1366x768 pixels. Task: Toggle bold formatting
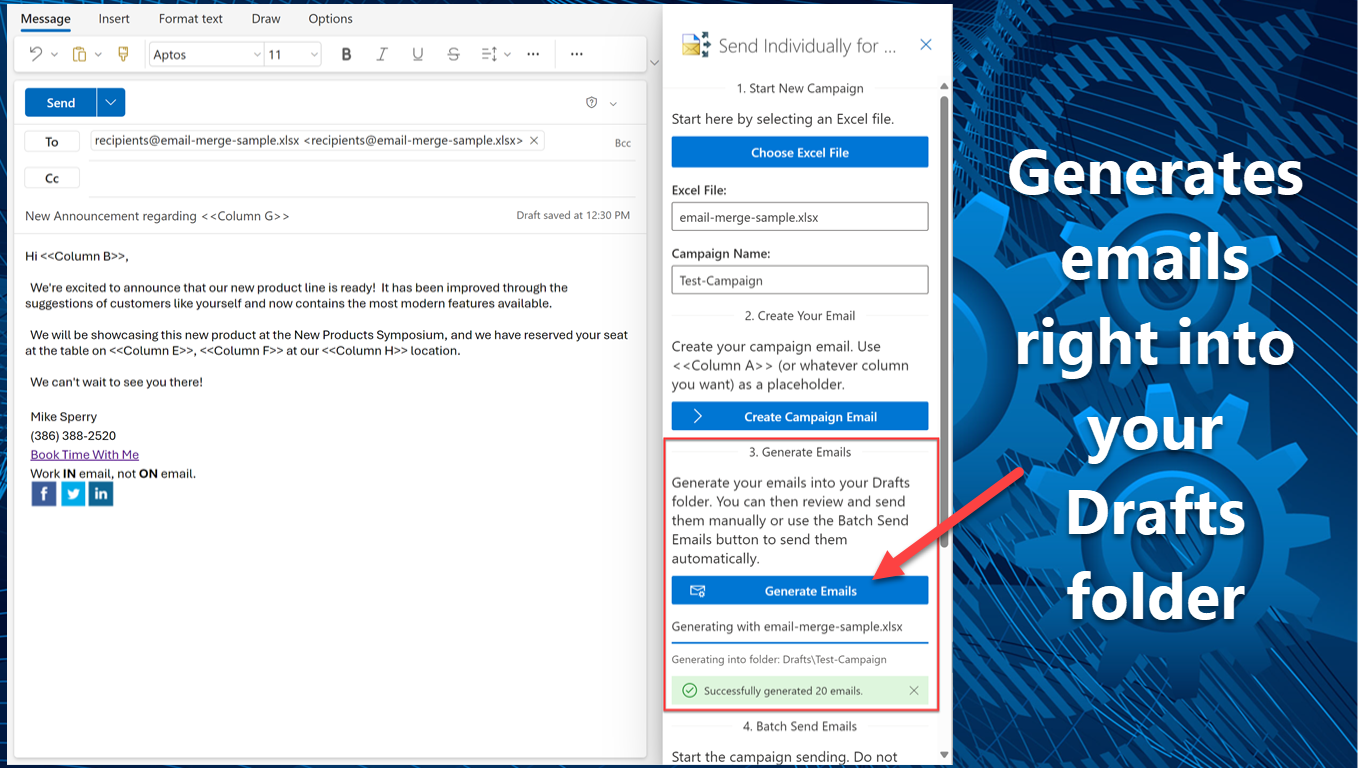pos(346,55)
